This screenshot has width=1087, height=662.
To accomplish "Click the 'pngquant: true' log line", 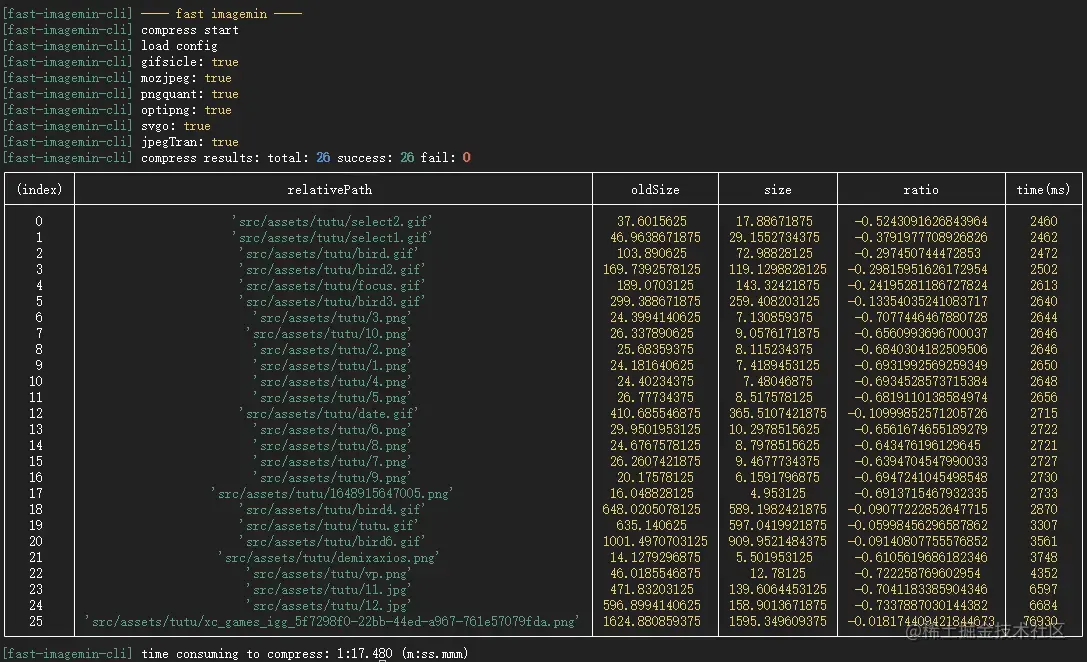I will point(190,94).
